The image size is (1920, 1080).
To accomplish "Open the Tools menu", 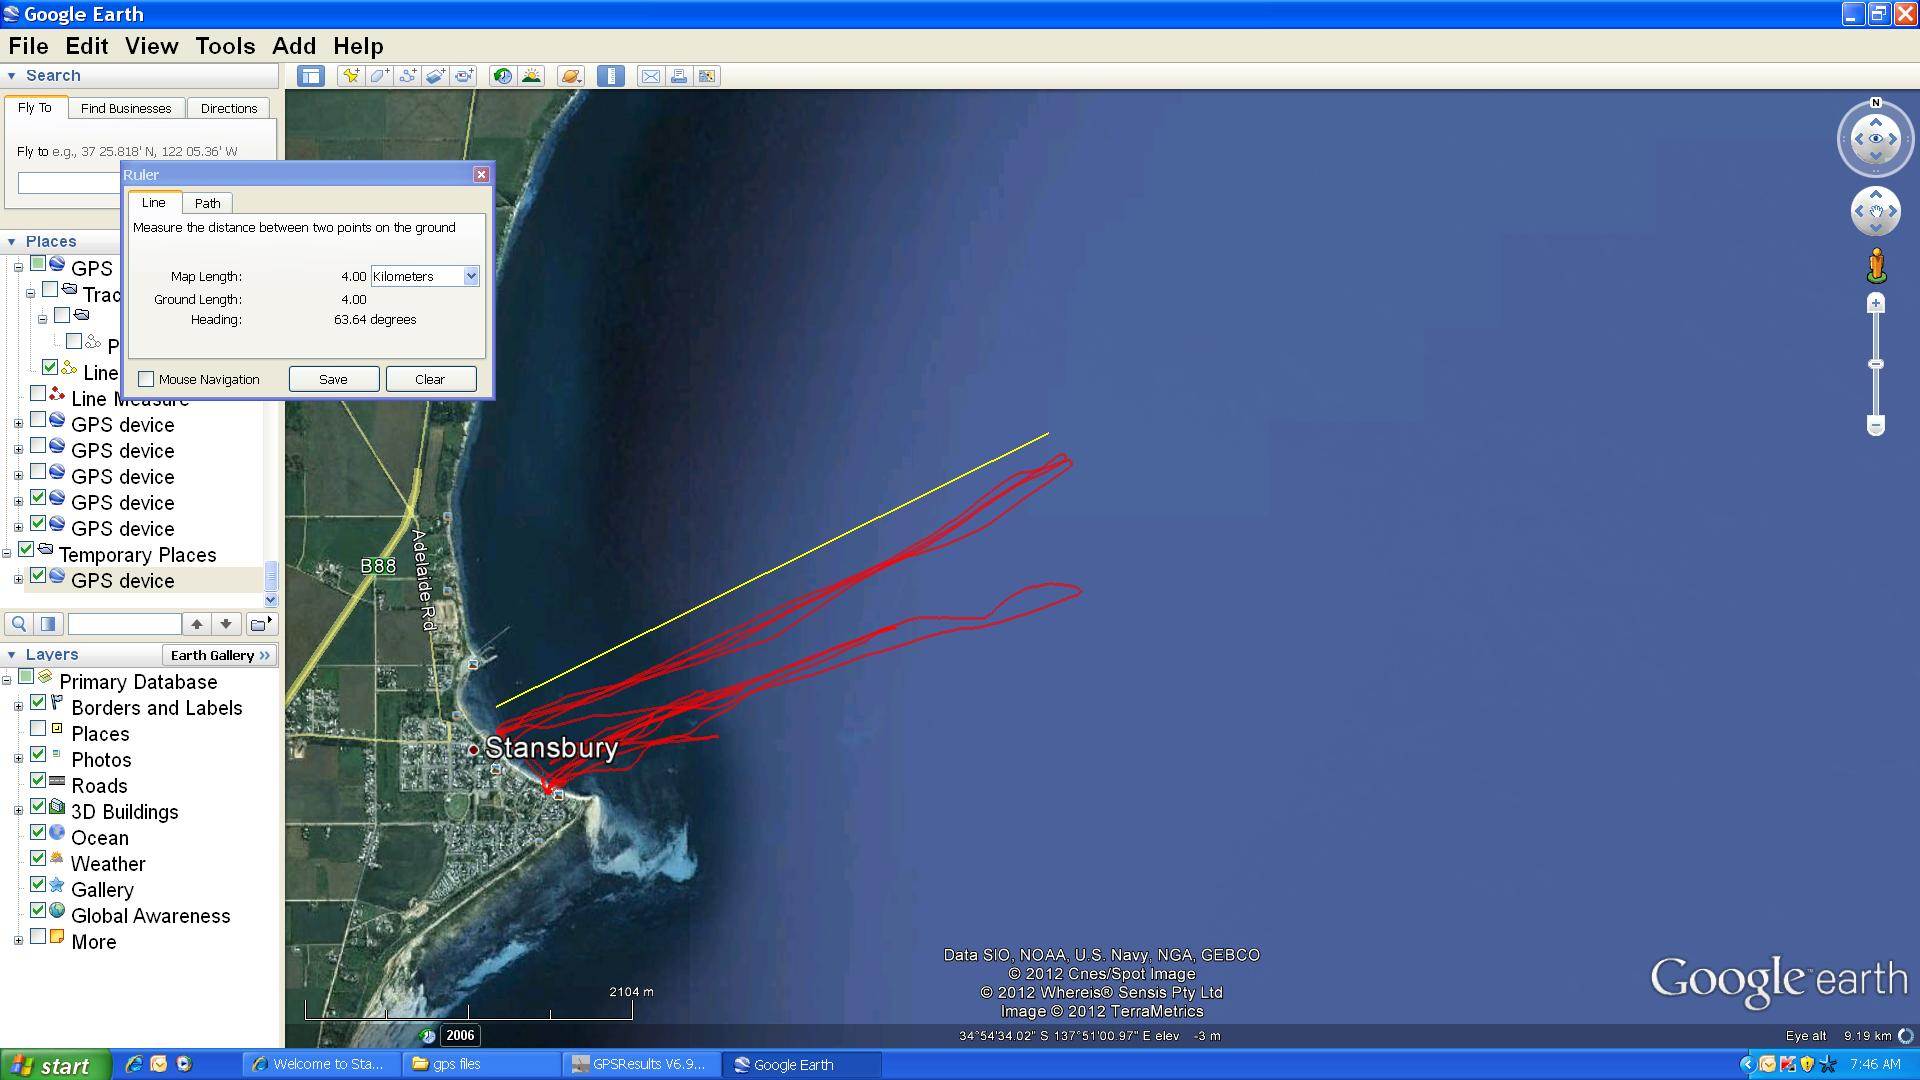I will pyautogui.click(x=225, y=46).
